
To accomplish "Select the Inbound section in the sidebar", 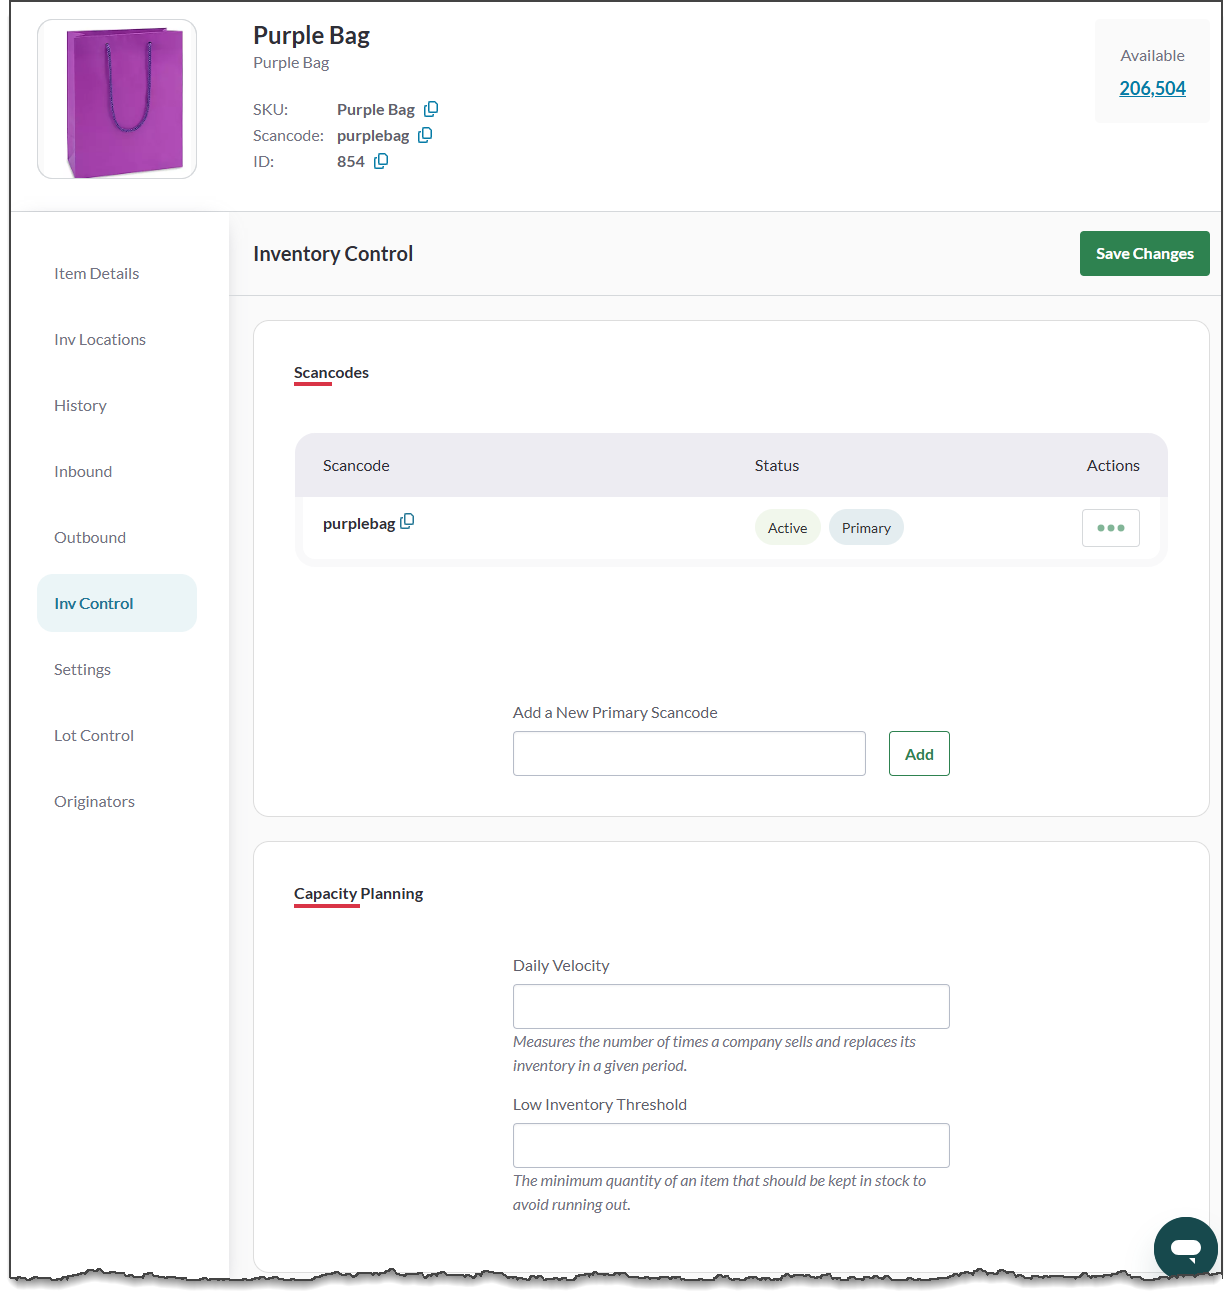I will tap(82, 471).
